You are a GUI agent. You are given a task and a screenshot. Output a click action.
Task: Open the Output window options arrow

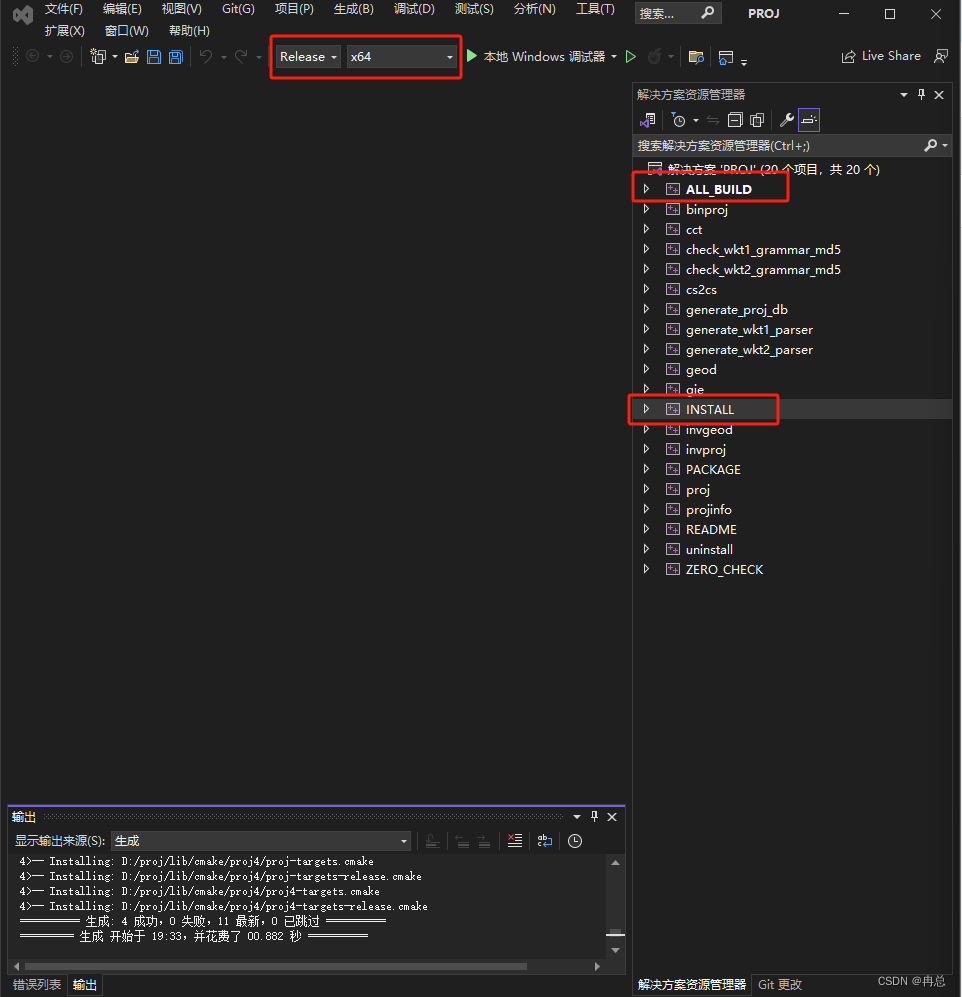(x=577, y=816)
